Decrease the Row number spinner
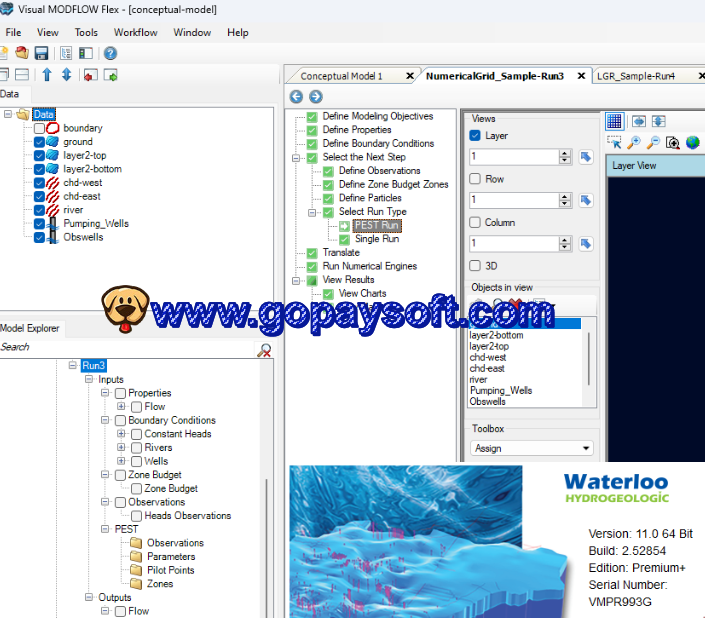The height and width of the screenshot is (618, 705). 565,204
